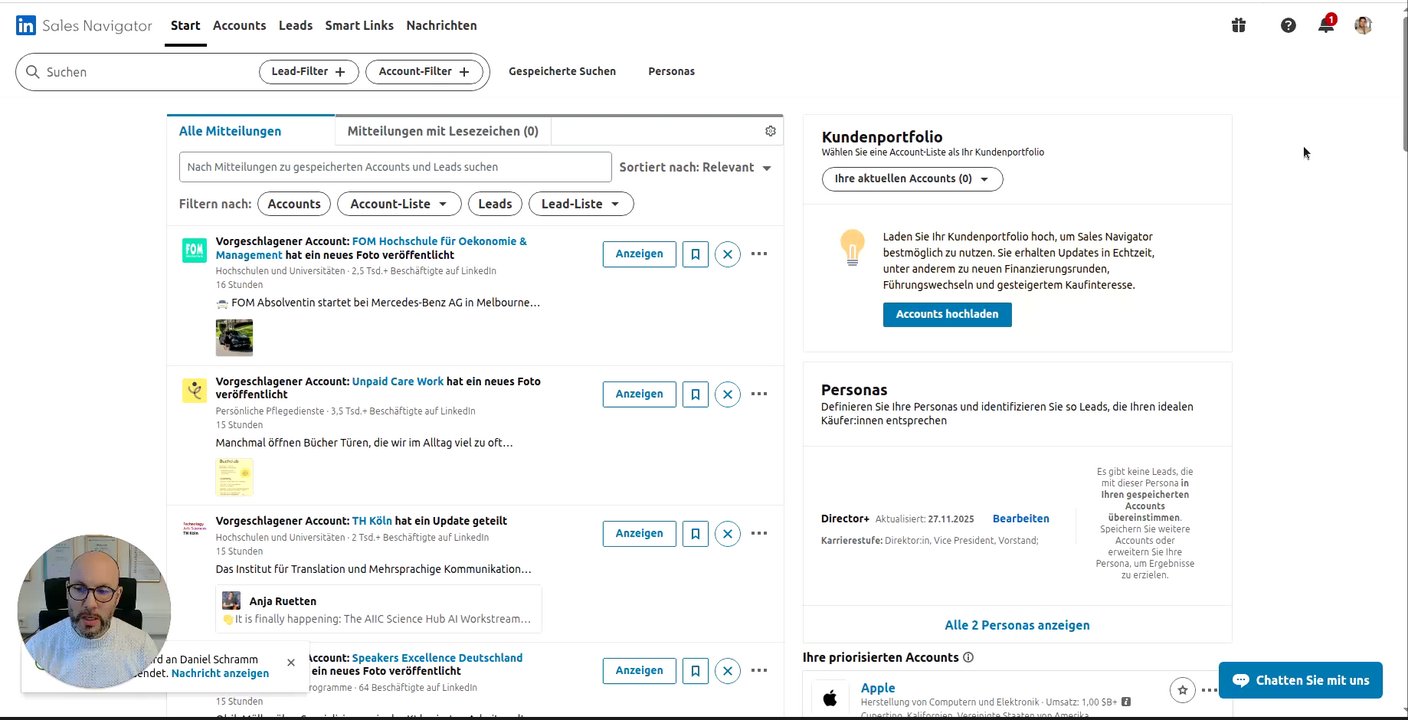Open the help question mark icon
The image size is (1408, 720).
pos(1288,26)
